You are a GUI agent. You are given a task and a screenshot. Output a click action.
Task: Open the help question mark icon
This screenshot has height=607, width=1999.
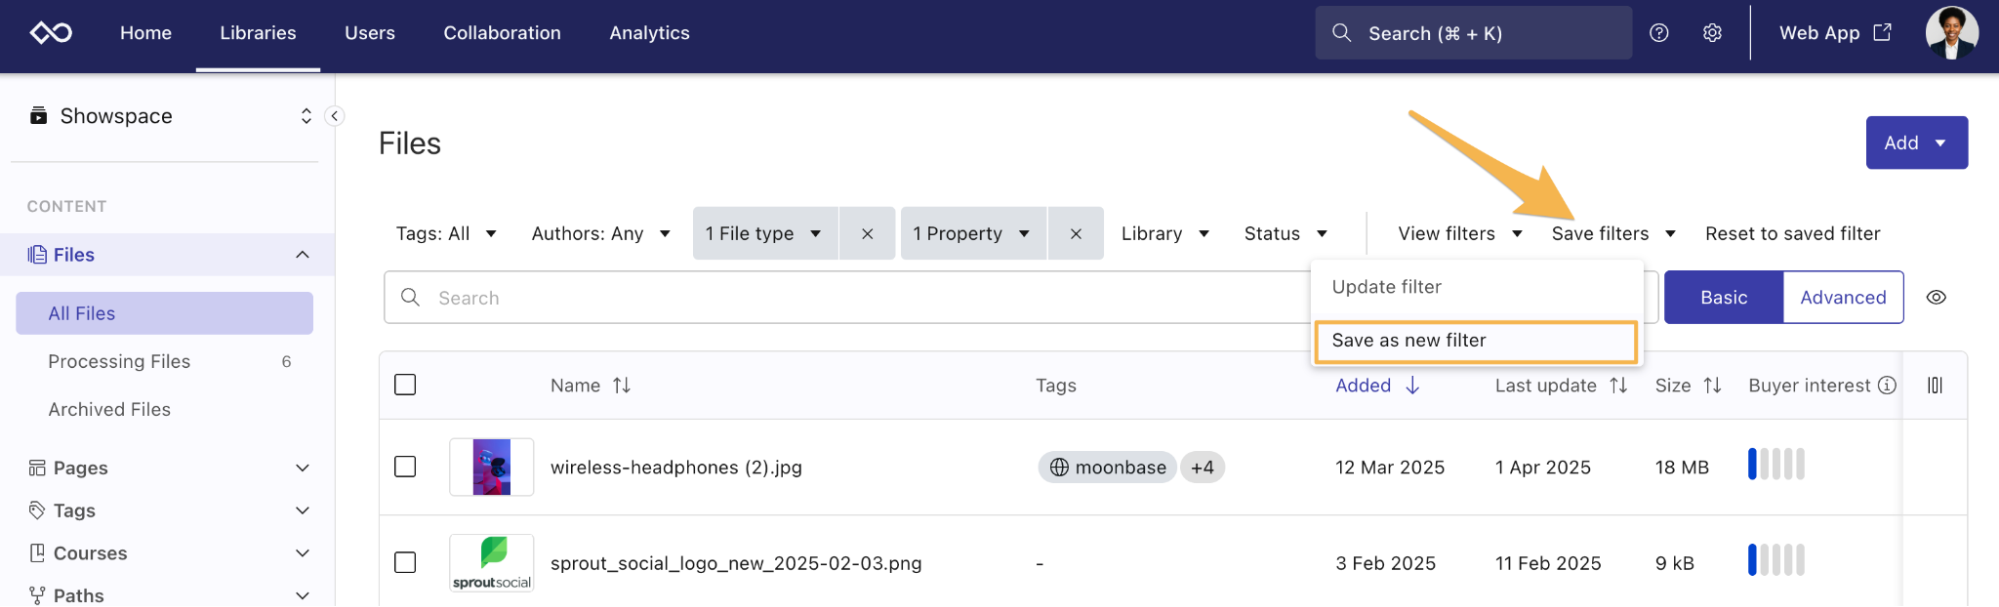(x=1659, y=33)
